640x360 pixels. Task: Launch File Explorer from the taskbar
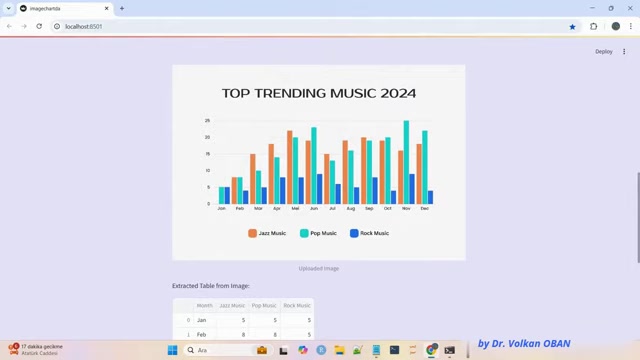click(339, 350)
